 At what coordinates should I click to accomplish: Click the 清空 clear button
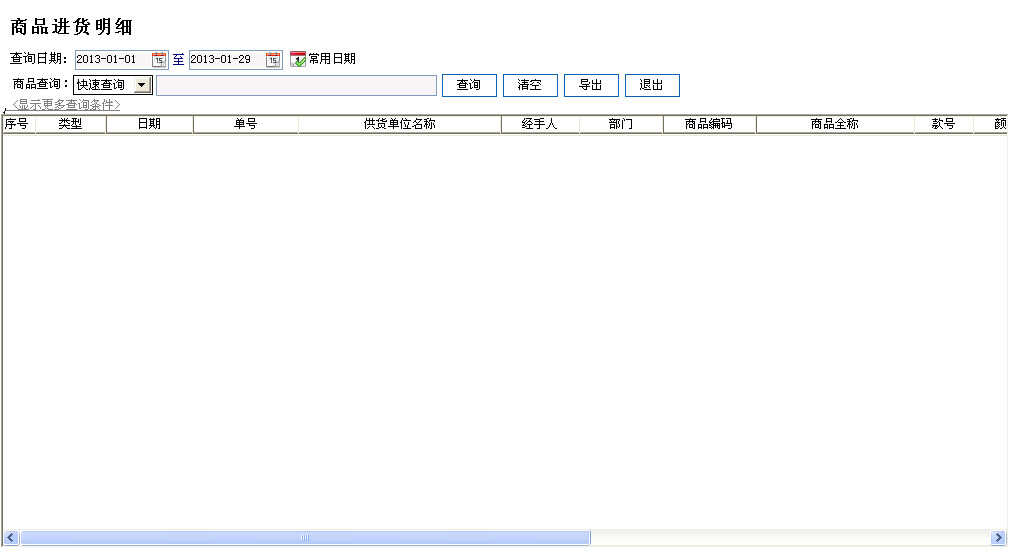[530, 85]
